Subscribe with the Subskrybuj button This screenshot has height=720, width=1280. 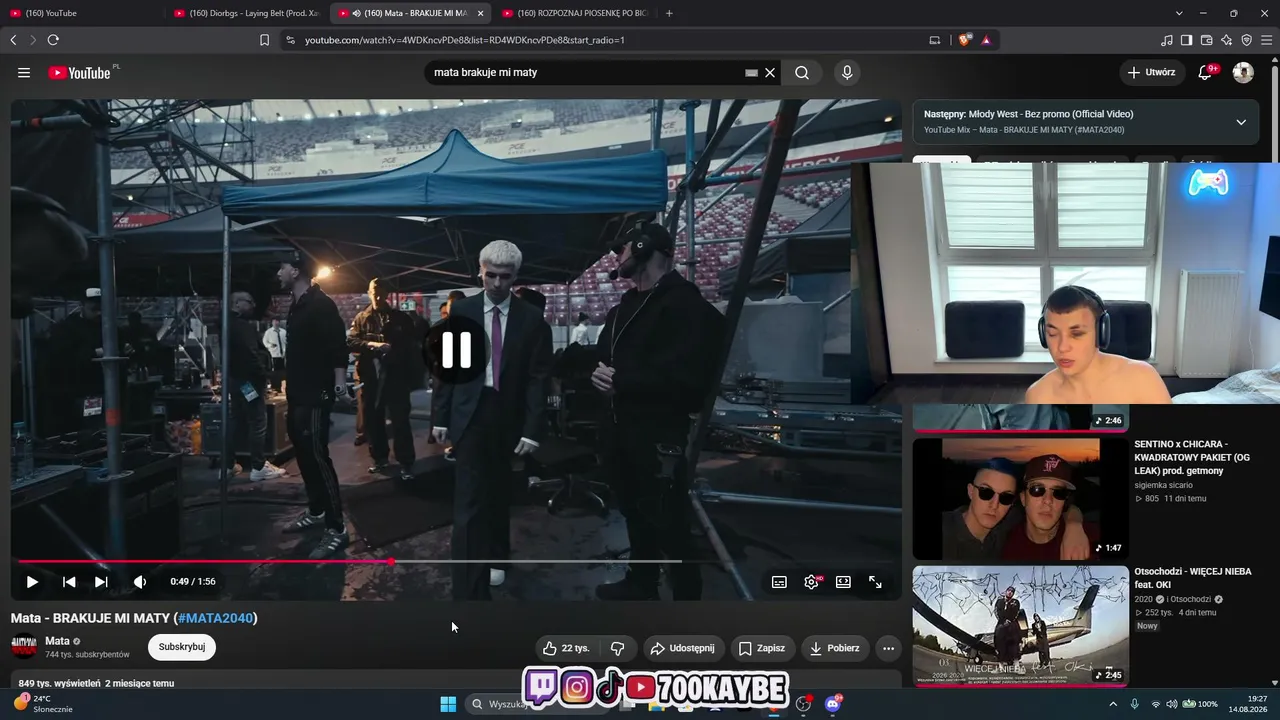(182, 647)
